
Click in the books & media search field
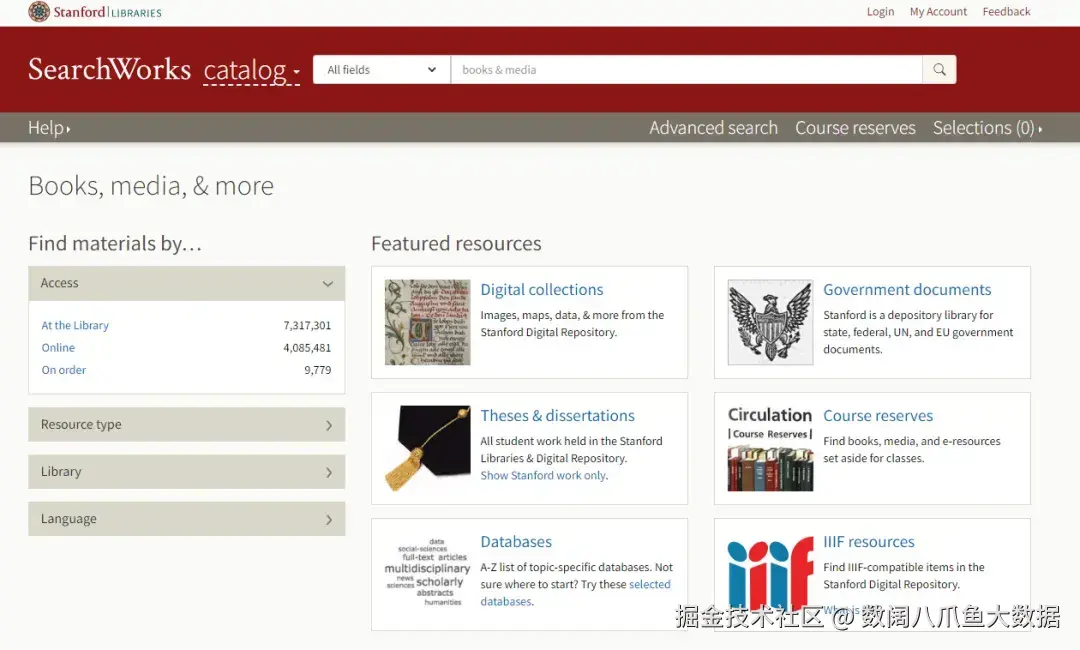click(686, 70)
